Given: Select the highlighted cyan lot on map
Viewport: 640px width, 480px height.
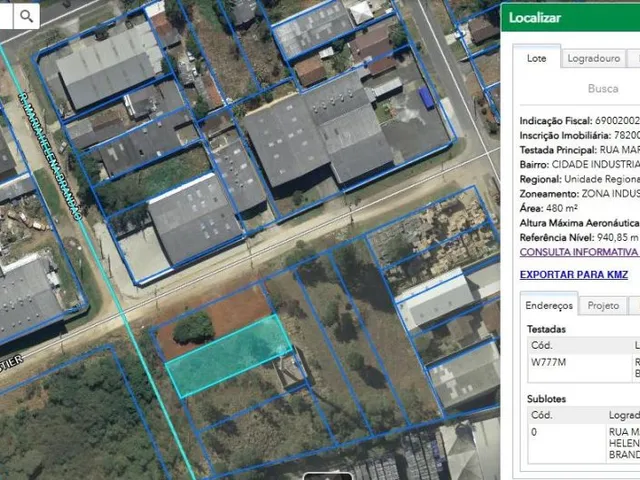Looking at the screenshot, I should coord(229,356).
